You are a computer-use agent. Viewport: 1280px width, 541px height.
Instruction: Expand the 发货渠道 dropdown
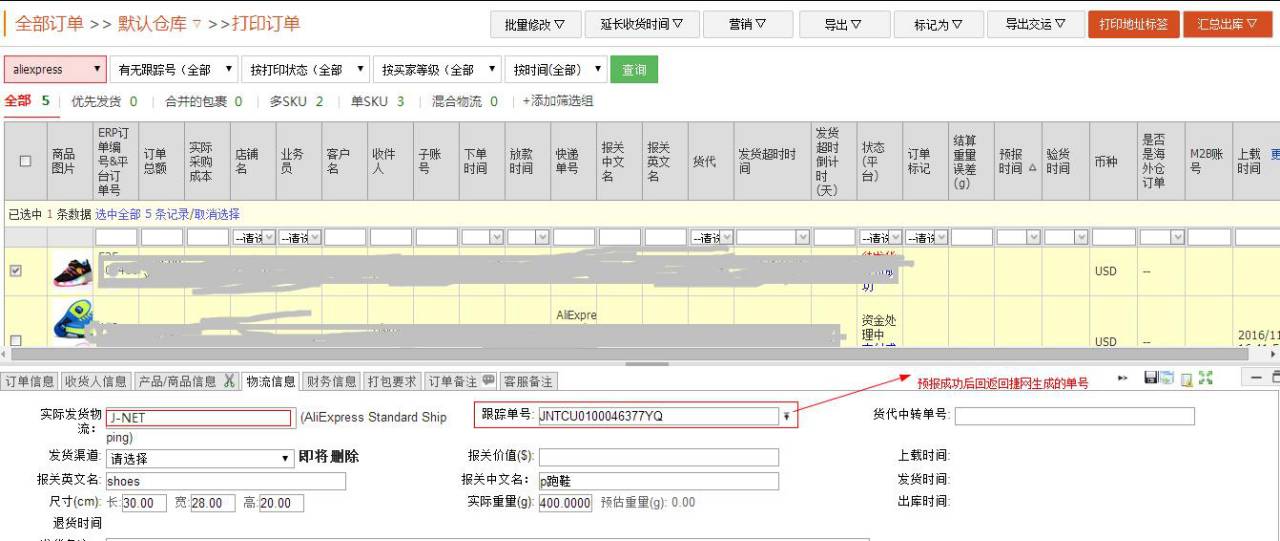tap(199, 459)
